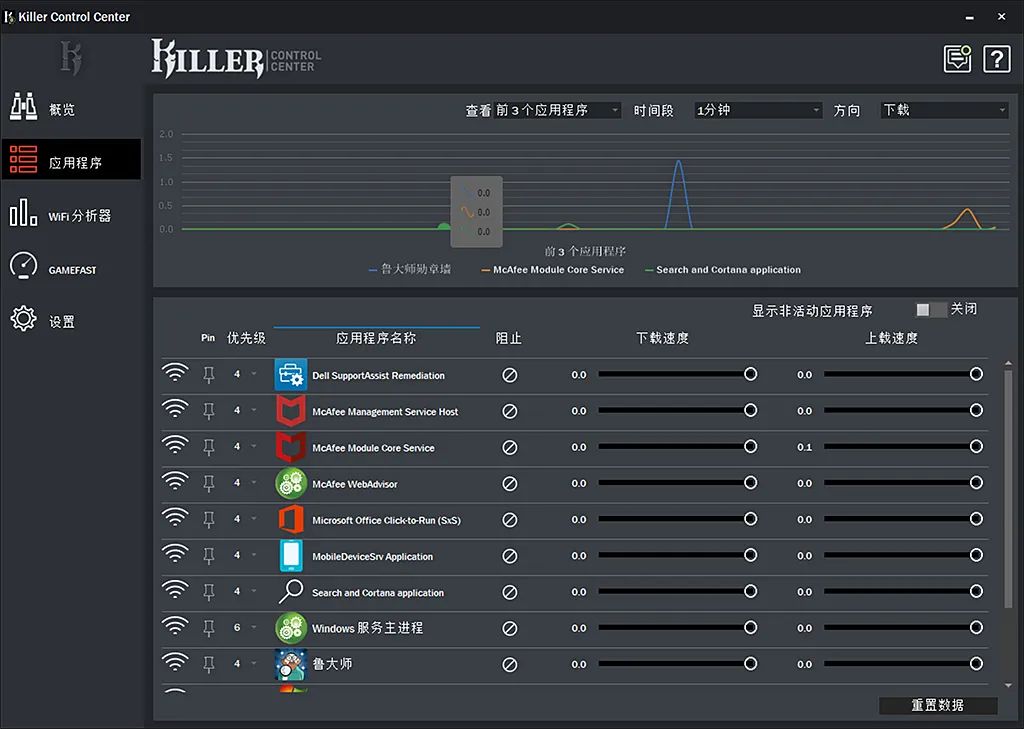The height and width of the screenshot is (729, 1024).
Task: Click WiFi icon for Dell SupportAssist Remediation
Action: pos(175,373)
